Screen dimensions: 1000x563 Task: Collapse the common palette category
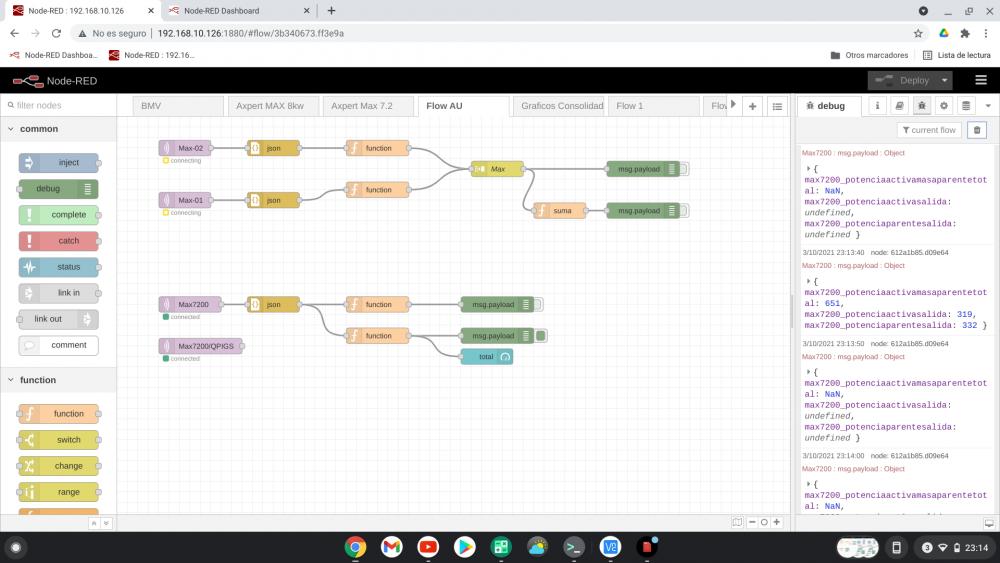[11, 129]
